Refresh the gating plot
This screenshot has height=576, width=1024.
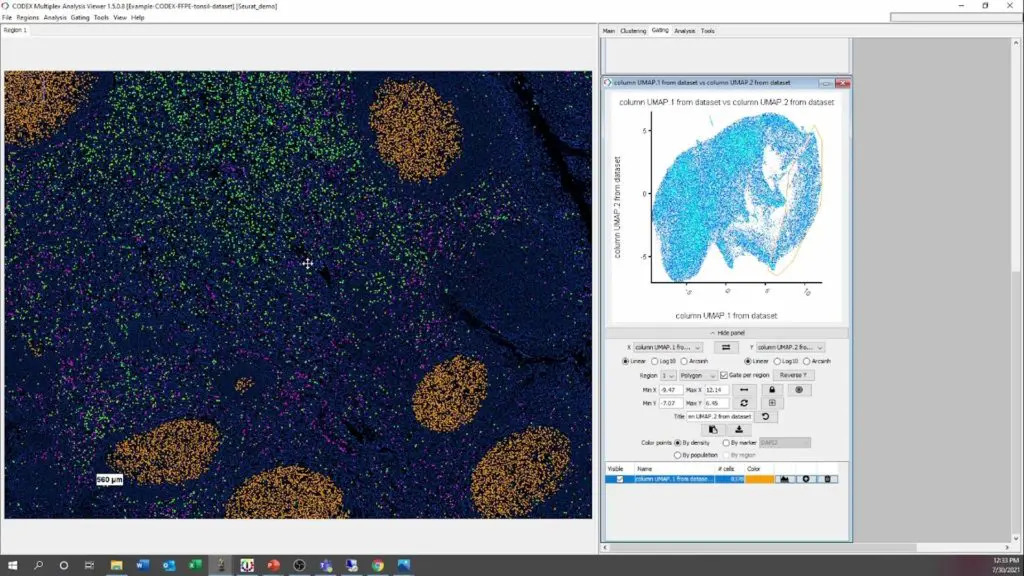744,403
